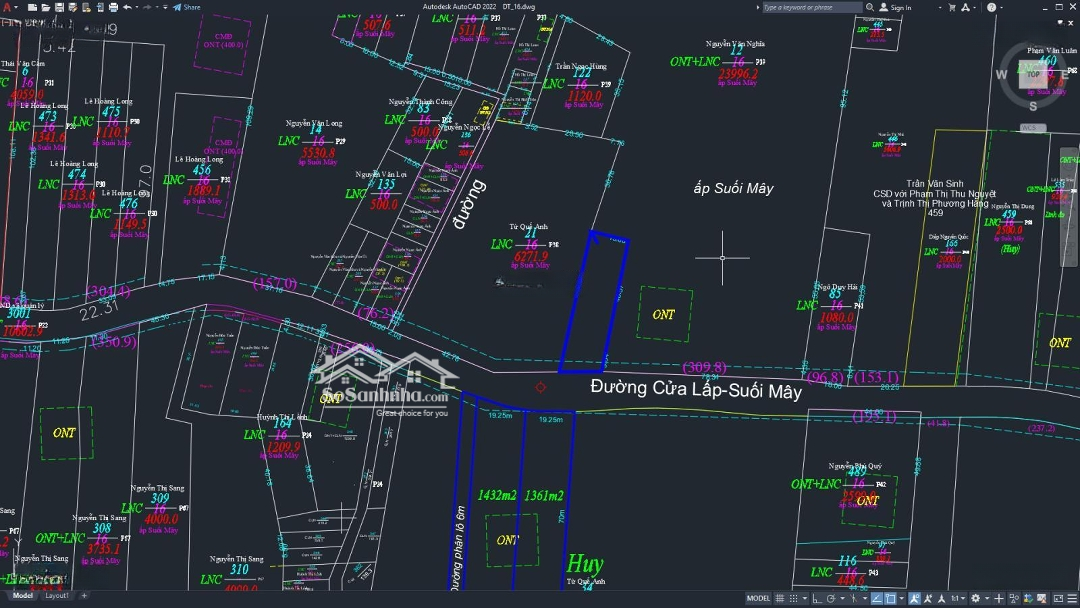Click Sign In
Screen dimensions: 1080x608
tap(899, 7)
